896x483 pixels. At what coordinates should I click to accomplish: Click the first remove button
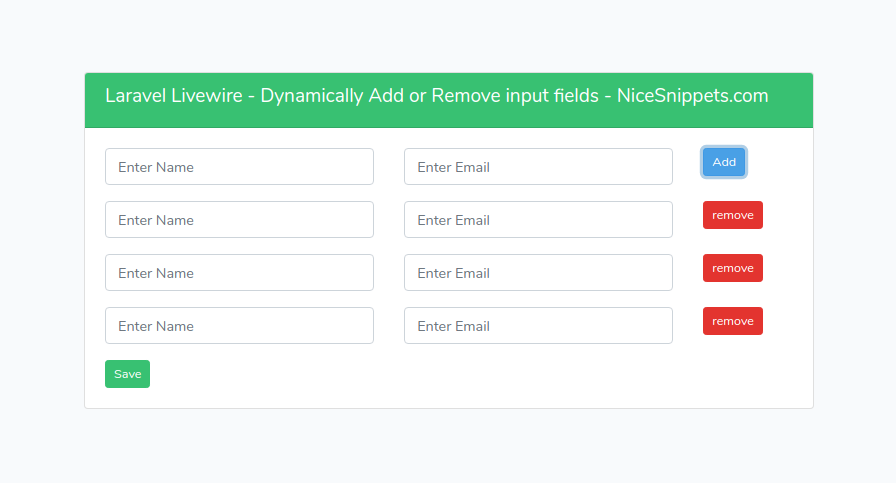(x=733, y=215)
